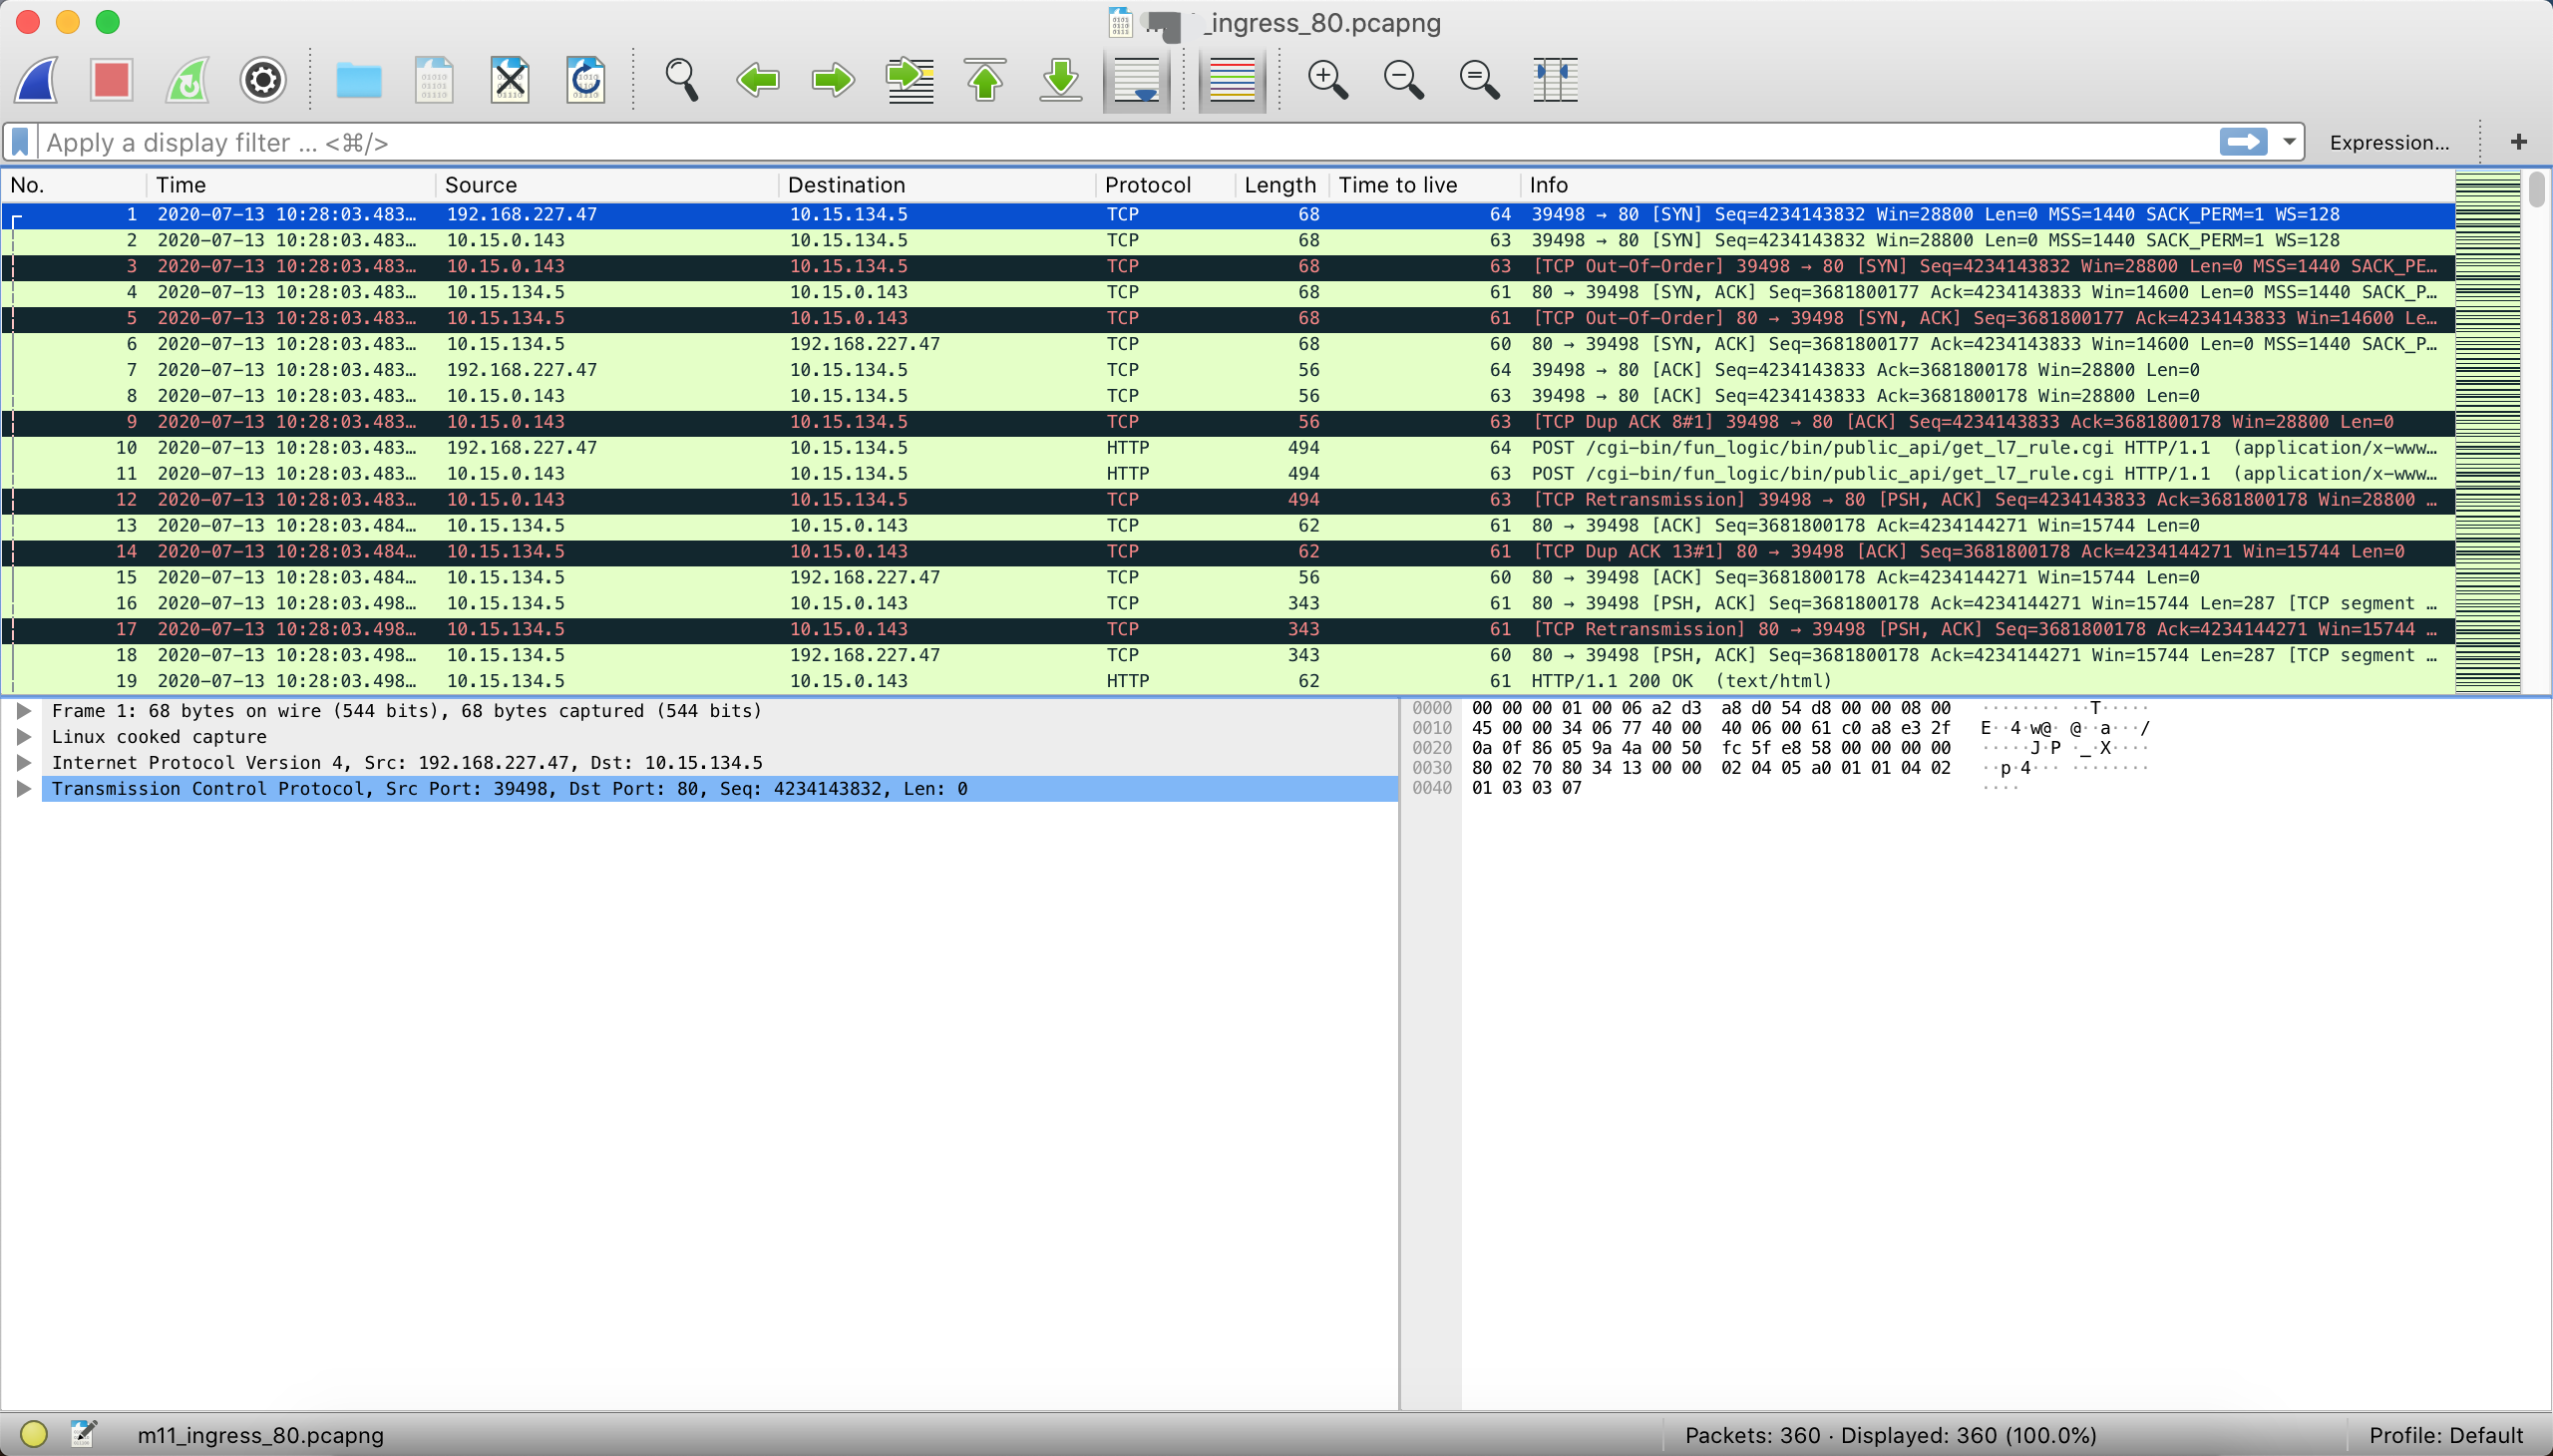The height and width of the screenshot is (1456, 2553).
Task: Apply the display filter with the arrow button
Action: [x=2243, y=141]
